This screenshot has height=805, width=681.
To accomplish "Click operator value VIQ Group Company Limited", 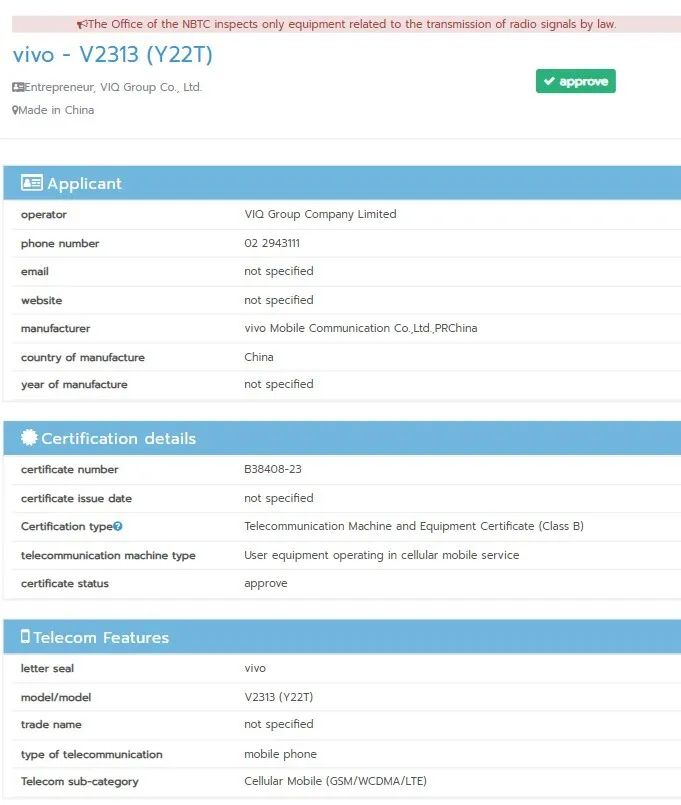I will click(320, 214).
